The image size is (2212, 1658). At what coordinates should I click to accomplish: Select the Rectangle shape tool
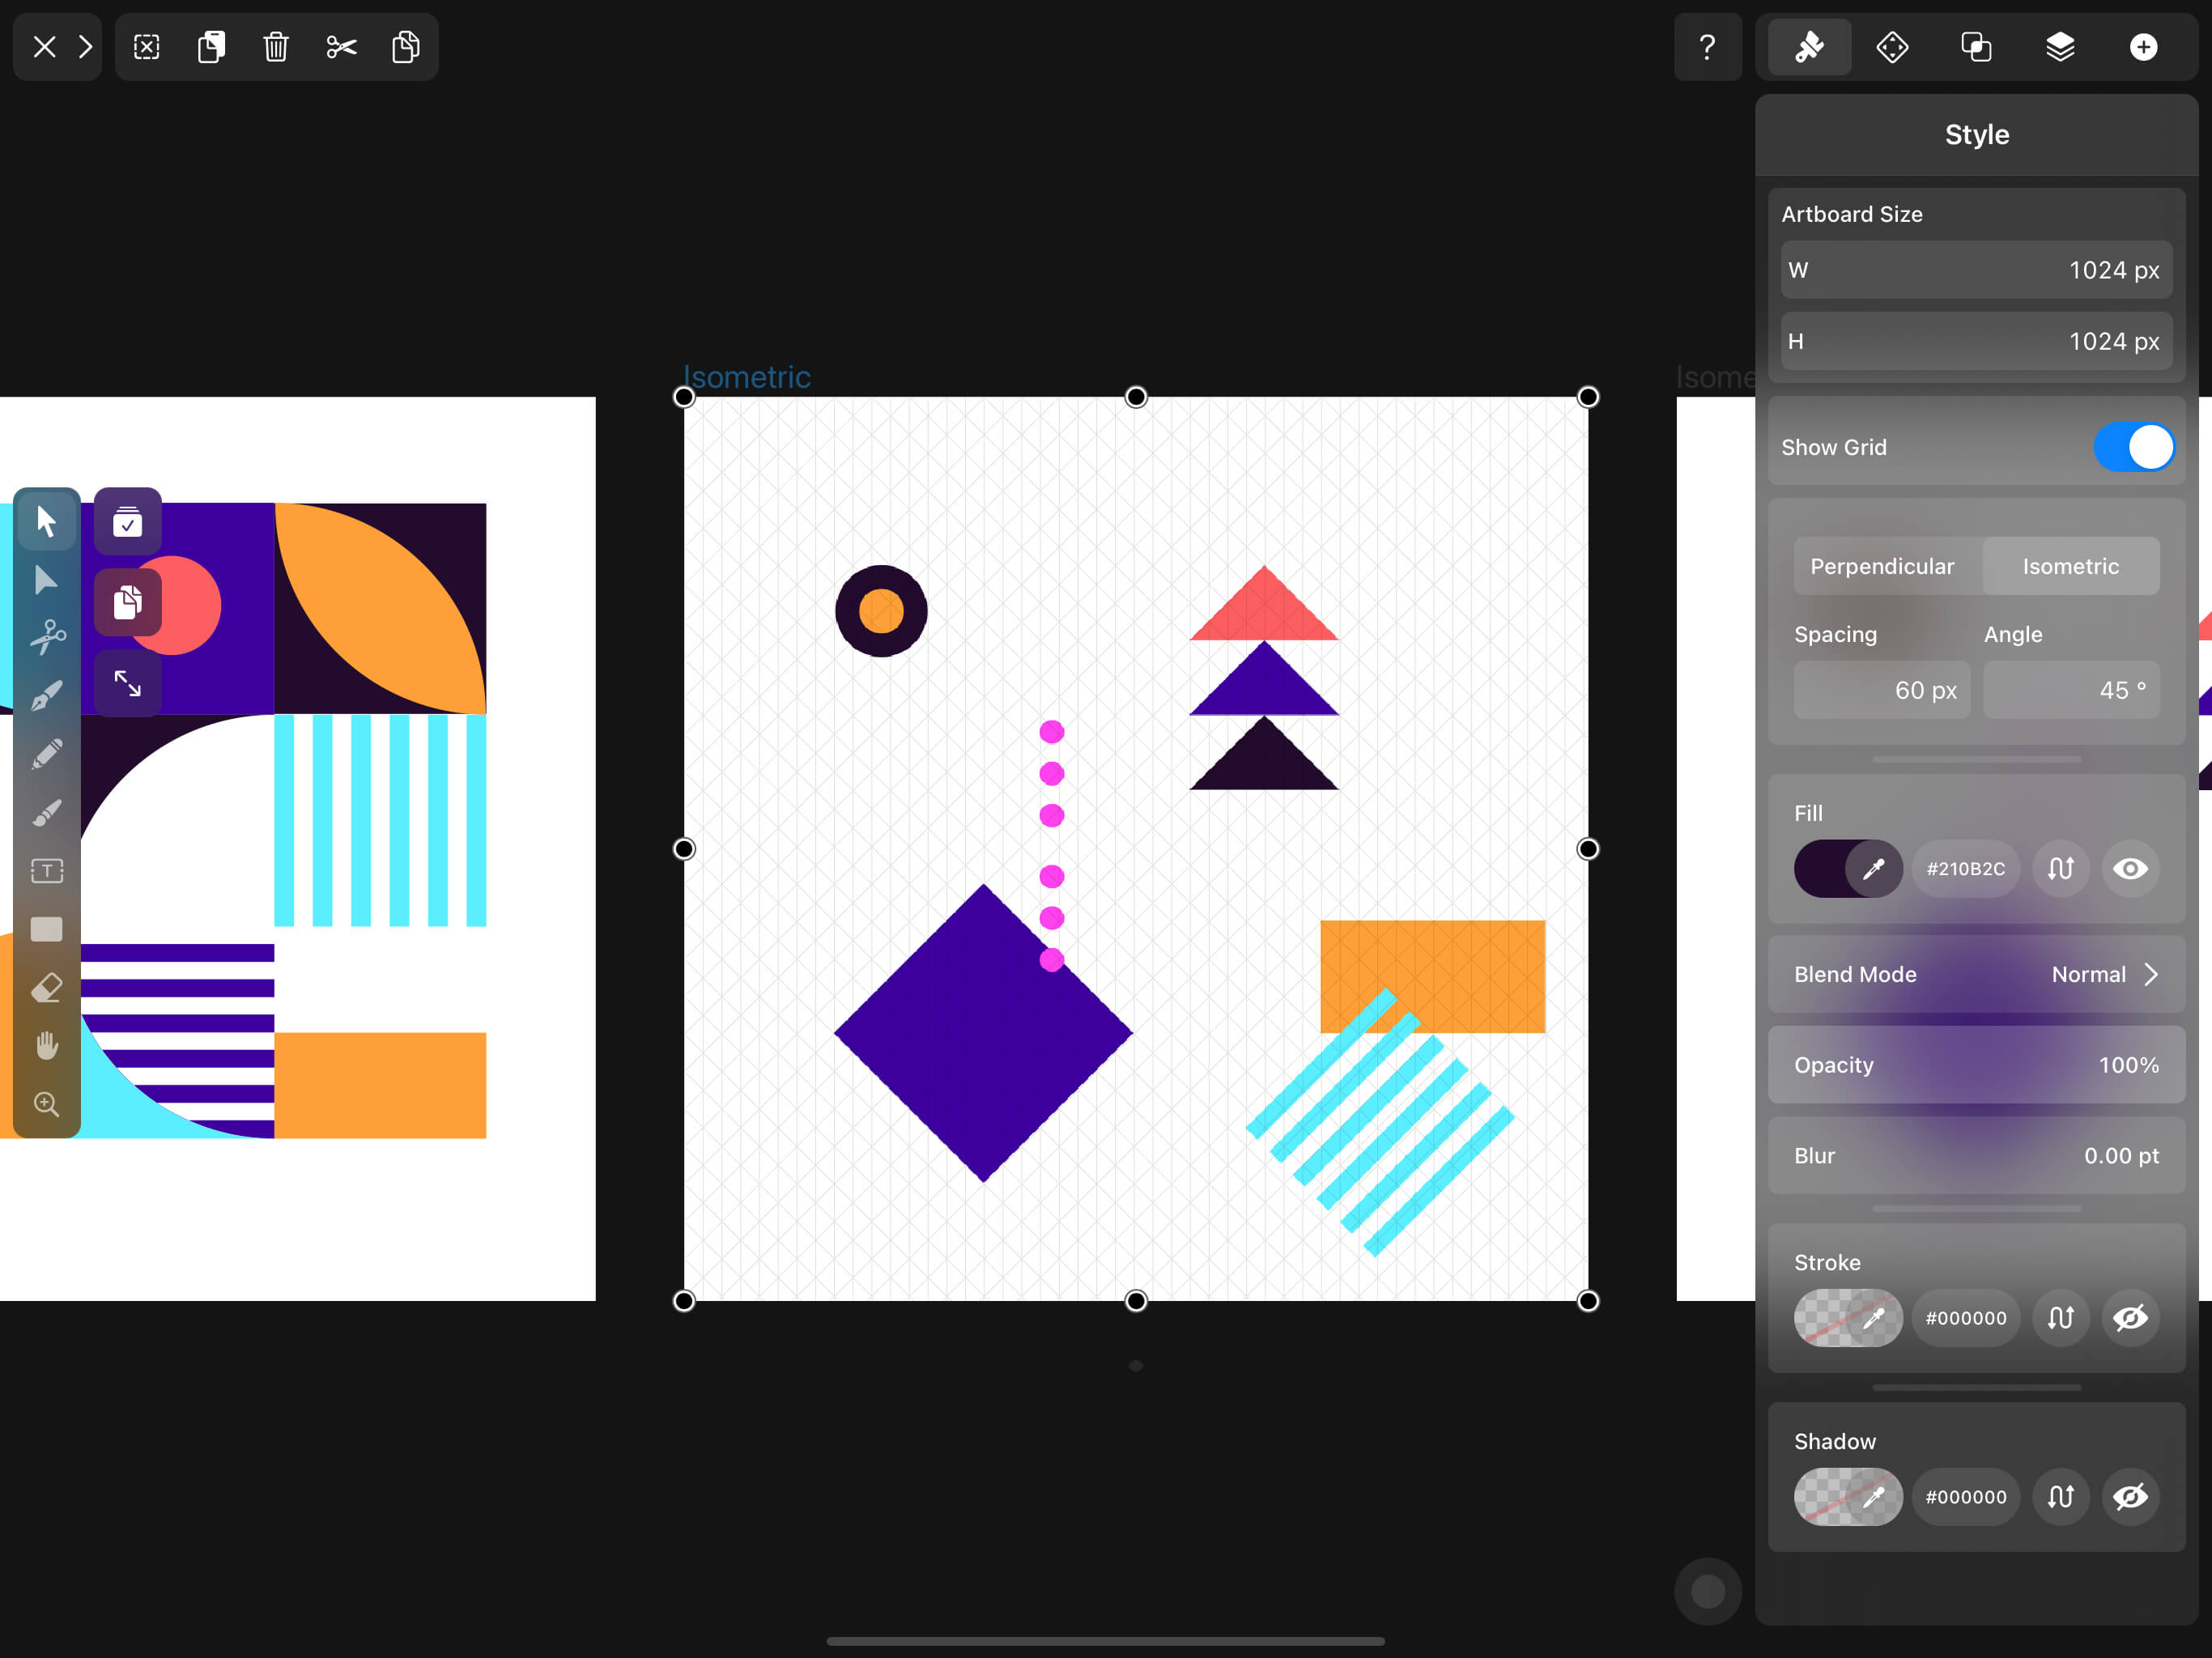(46, 929)
